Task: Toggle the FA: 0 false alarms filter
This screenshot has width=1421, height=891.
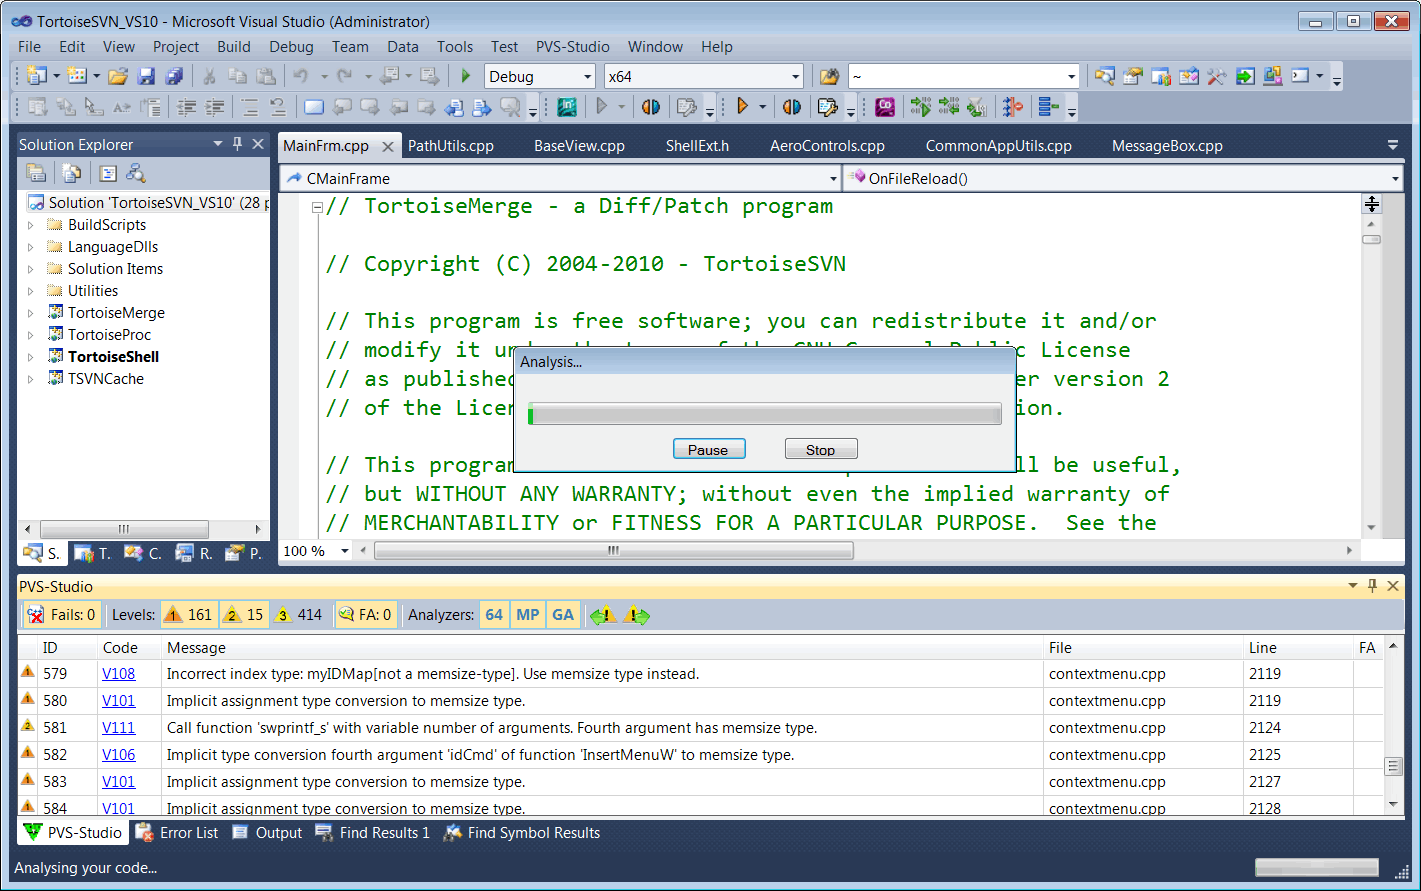Action: 365,615
